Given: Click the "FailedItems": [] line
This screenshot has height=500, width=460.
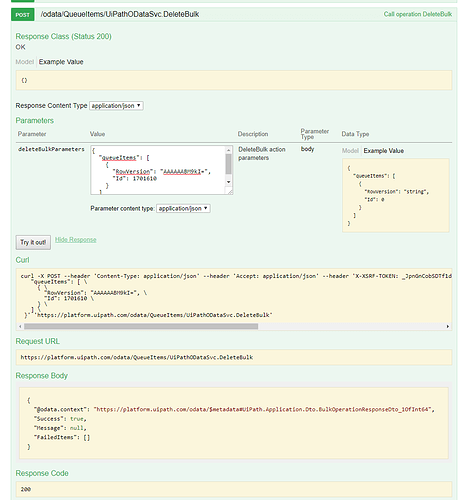Looking at the screenshot, I should (62, 437).
